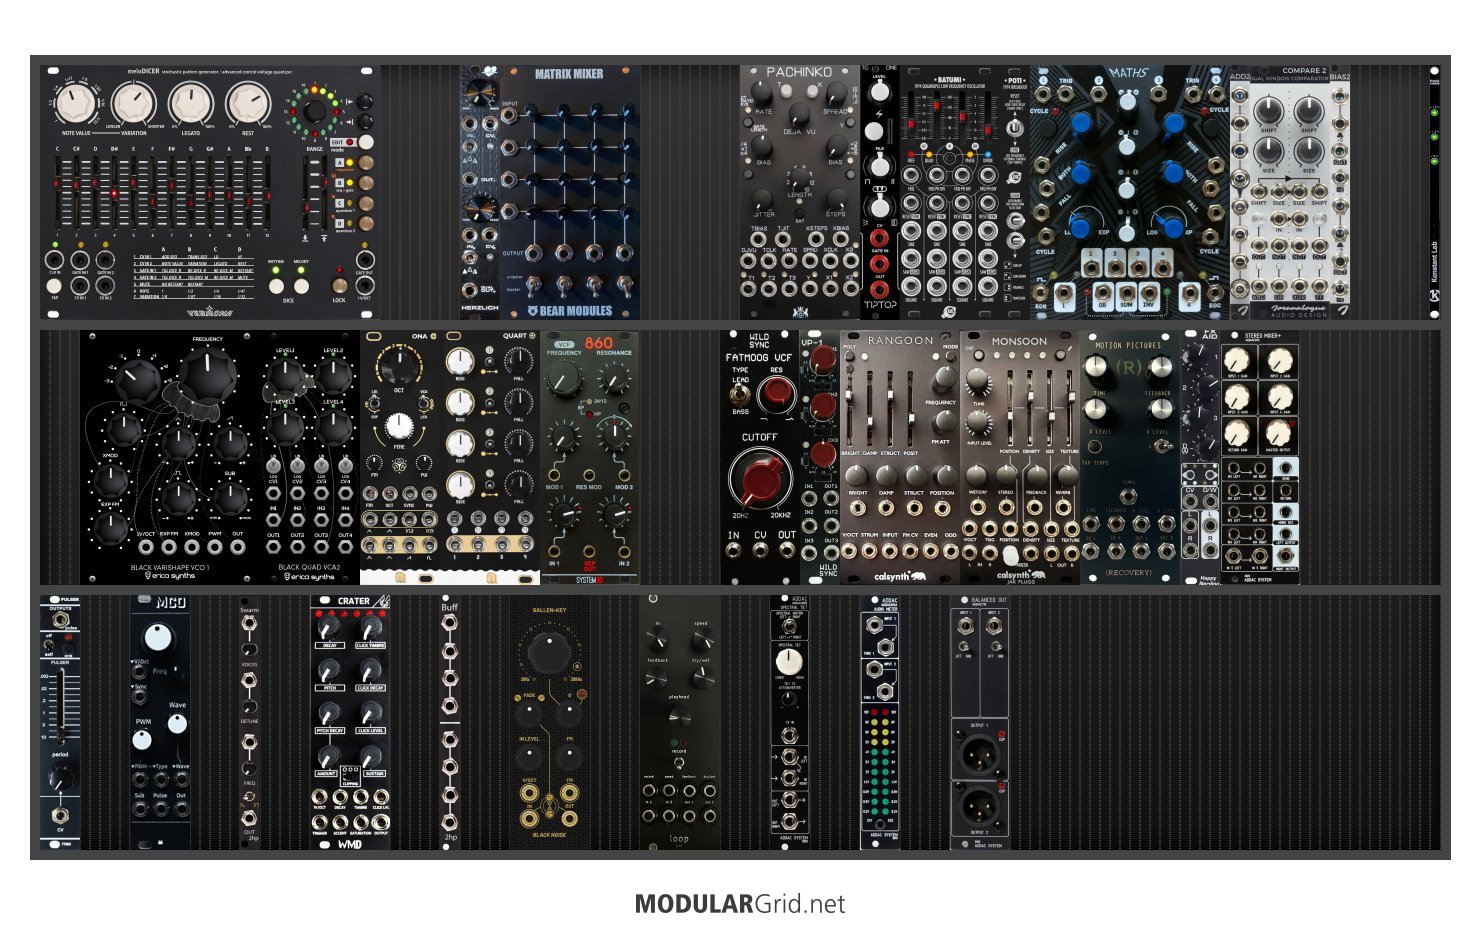Click the EDIT mode button on meloDICER
The height and width of the screenshot is (925, 1481).
click(x=366, y=142)
